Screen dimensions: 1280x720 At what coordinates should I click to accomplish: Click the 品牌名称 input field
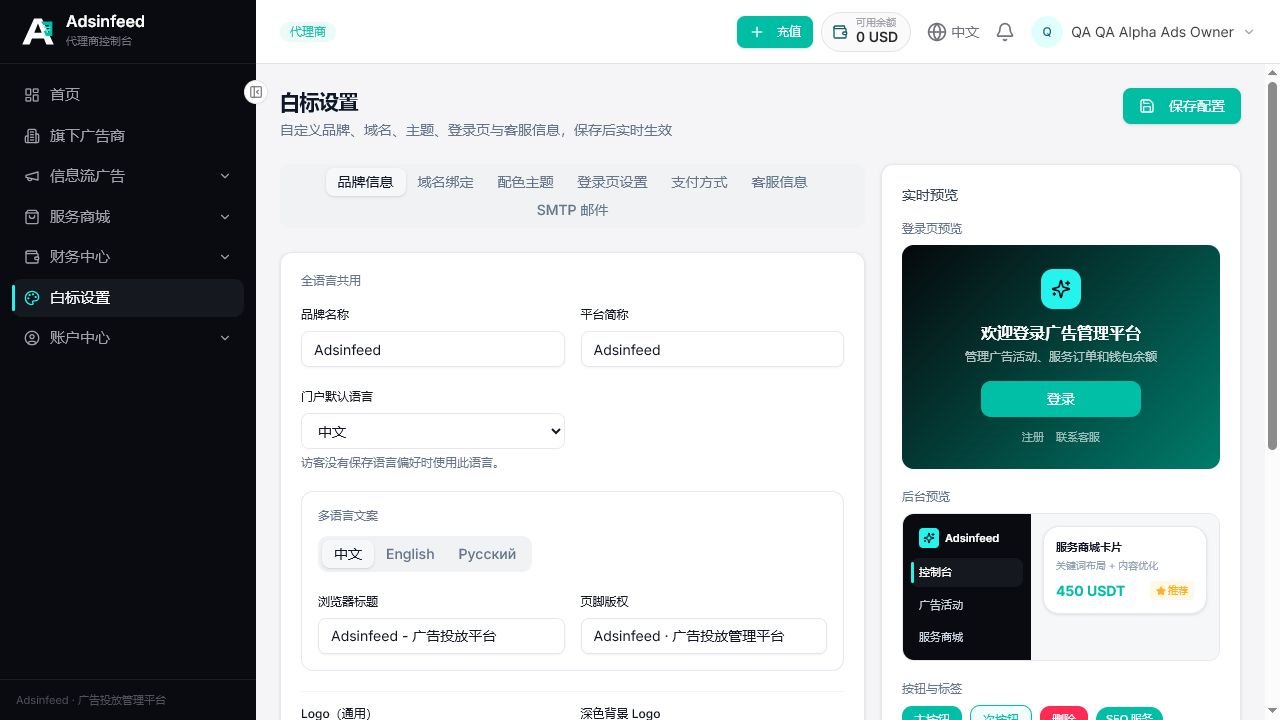(433, 350)
